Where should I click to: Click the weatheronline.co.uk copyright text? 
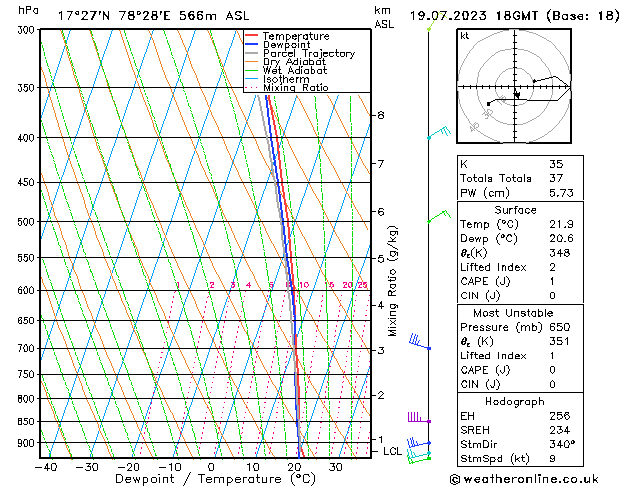pos(524,479)
